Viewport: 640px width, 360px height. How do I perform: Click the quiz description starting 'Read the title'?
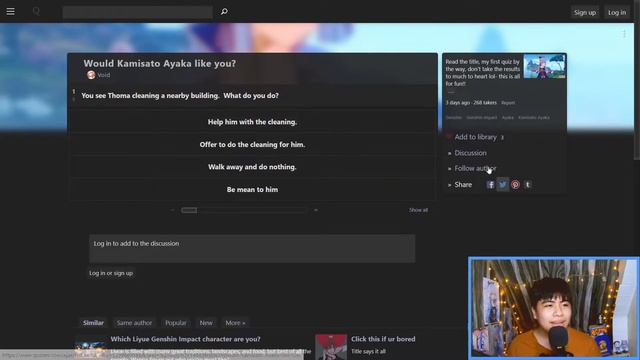(x=483, y=73)
